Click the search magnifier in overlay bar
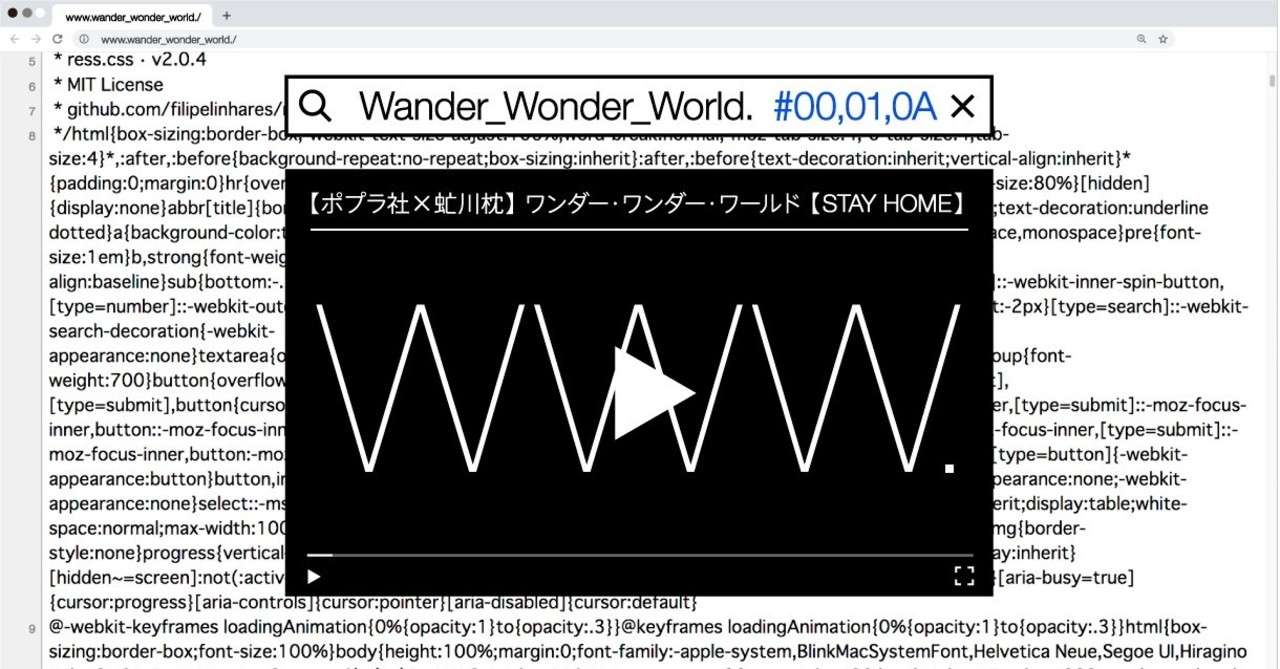1280x669 pixels. (315, 105)
